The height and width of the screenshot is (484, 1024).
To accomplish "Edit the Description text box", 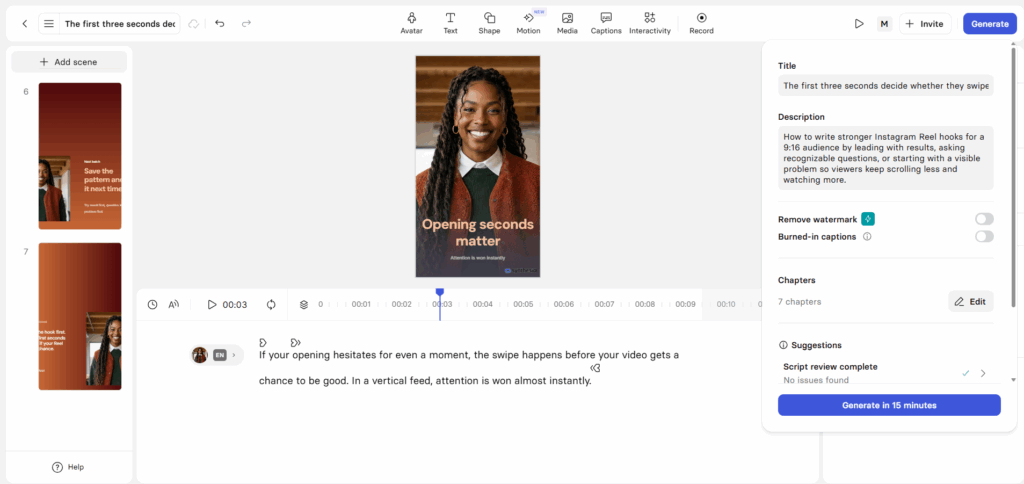I will [886, 158].
